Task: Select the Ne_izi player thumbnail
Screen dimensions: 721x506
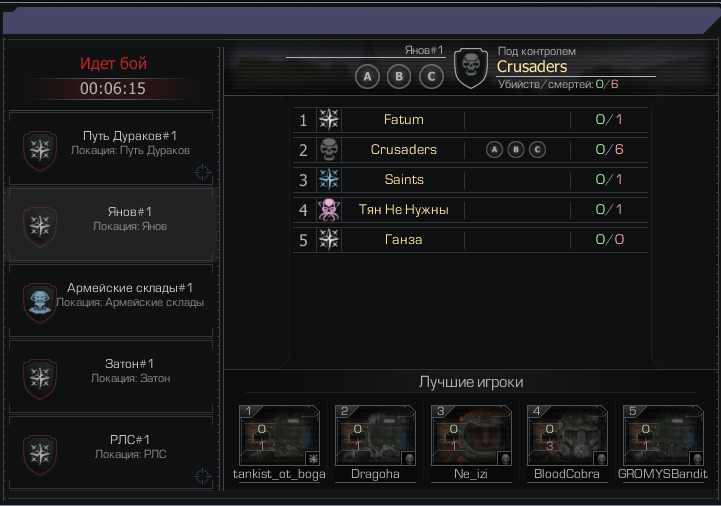Action: [471, 435]
